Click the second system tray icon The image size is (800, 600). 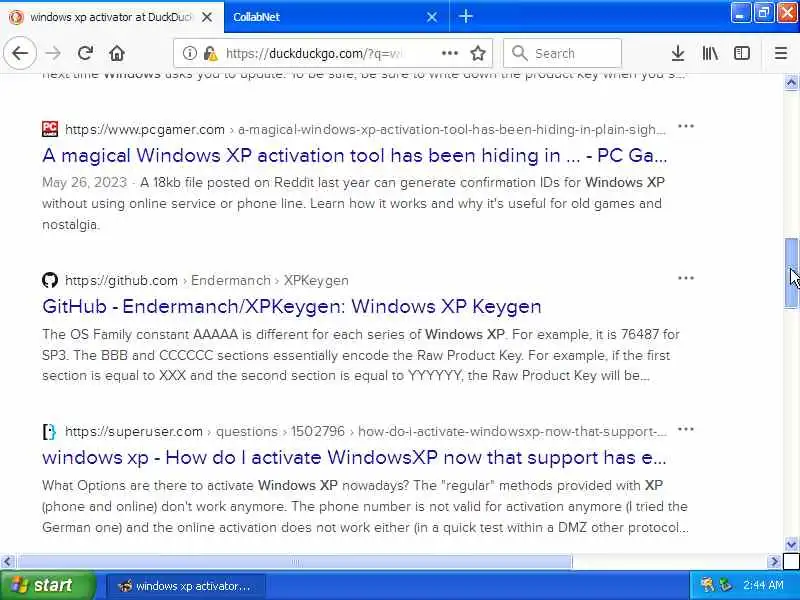[725, 585]
